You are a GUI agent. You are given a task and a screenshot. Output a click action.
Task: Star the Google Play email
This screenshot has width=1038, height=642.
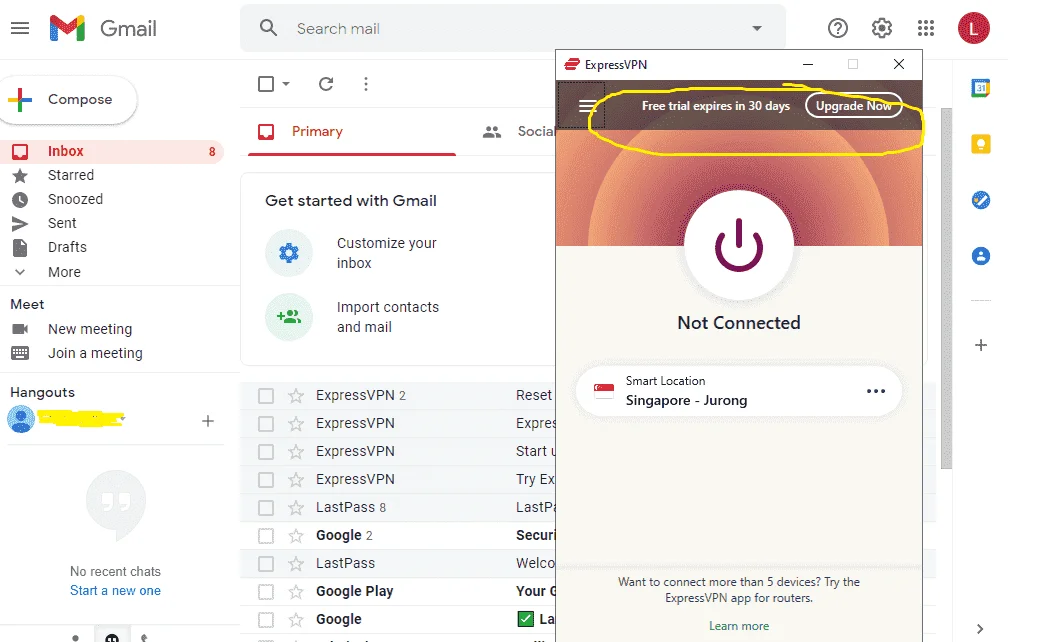click(x=296, y=591)
